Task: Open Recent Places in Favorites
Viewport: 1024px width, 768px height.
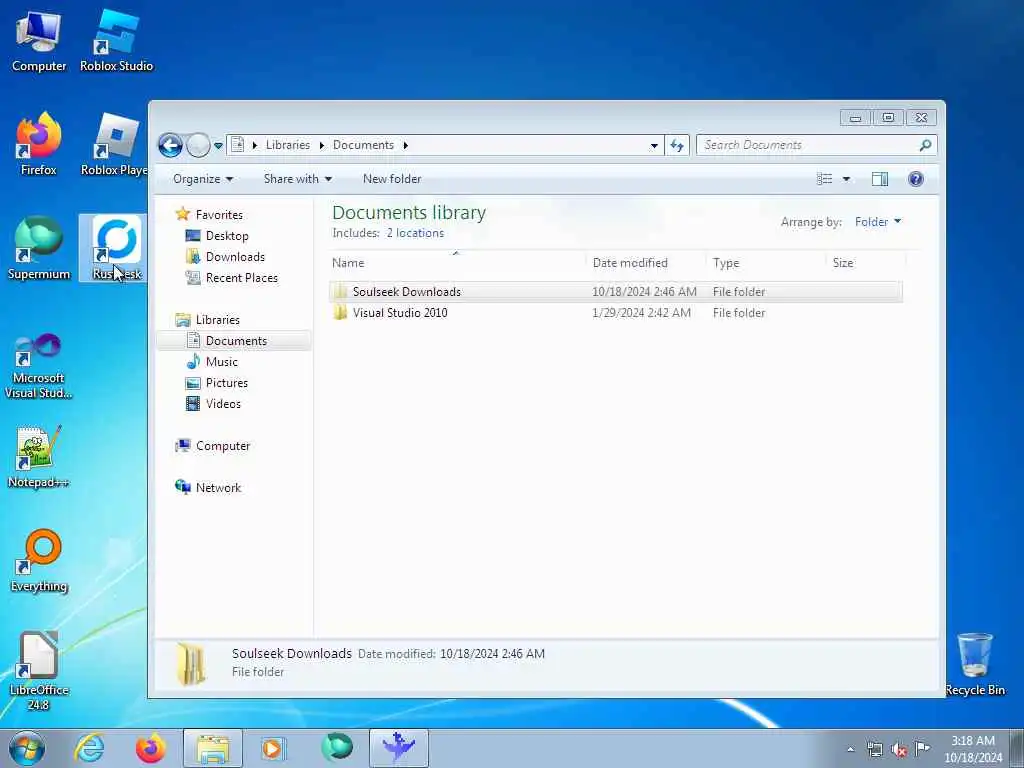Action: pyautogui.click(x=232, y=278)
